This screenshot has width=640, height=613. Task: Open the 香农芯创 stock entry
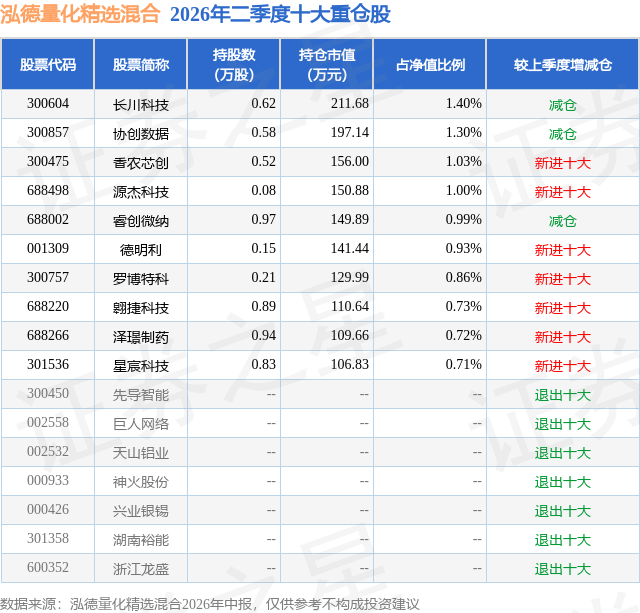[x=141, y=163]
